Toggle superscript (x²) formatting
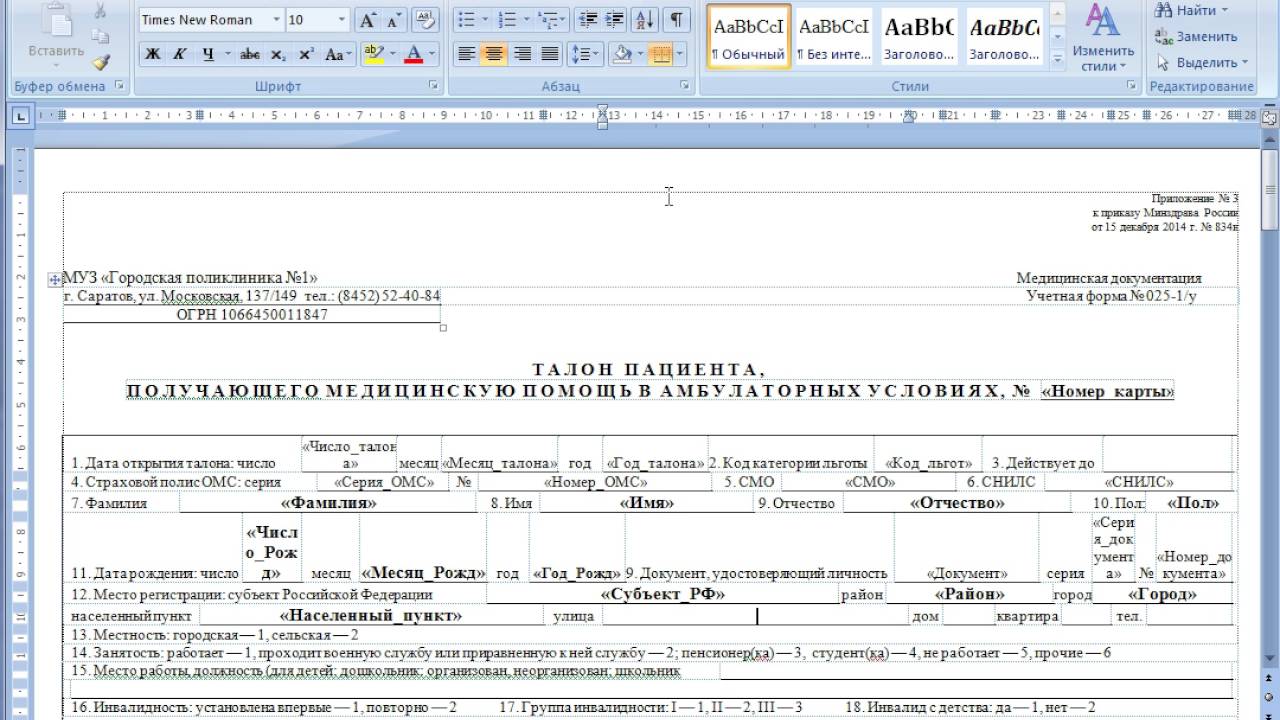 tap(306, 54)
